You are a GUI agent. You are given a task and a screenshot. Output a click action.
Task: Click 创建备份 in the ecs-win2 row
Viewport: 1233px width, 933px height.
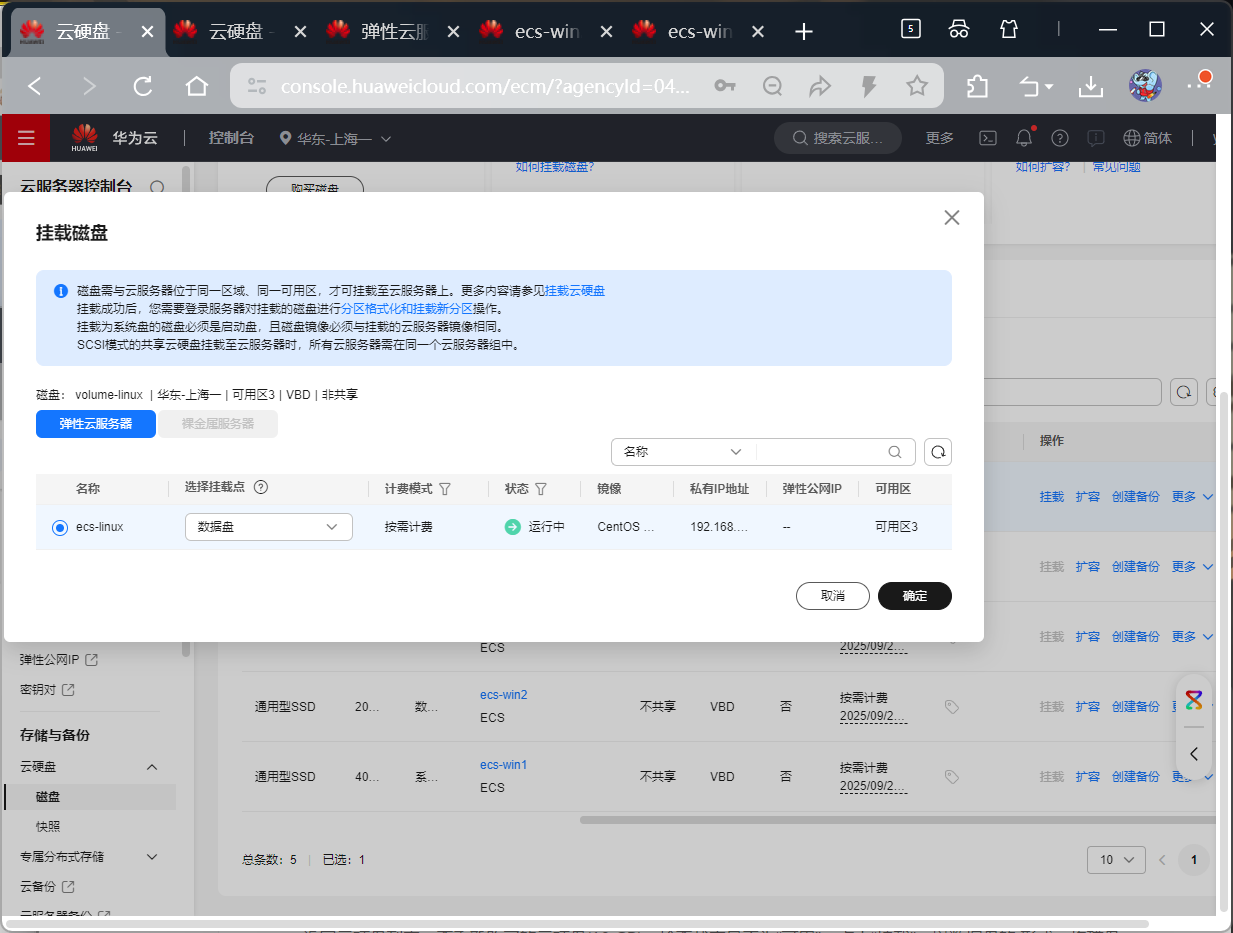click(1136, 707)
